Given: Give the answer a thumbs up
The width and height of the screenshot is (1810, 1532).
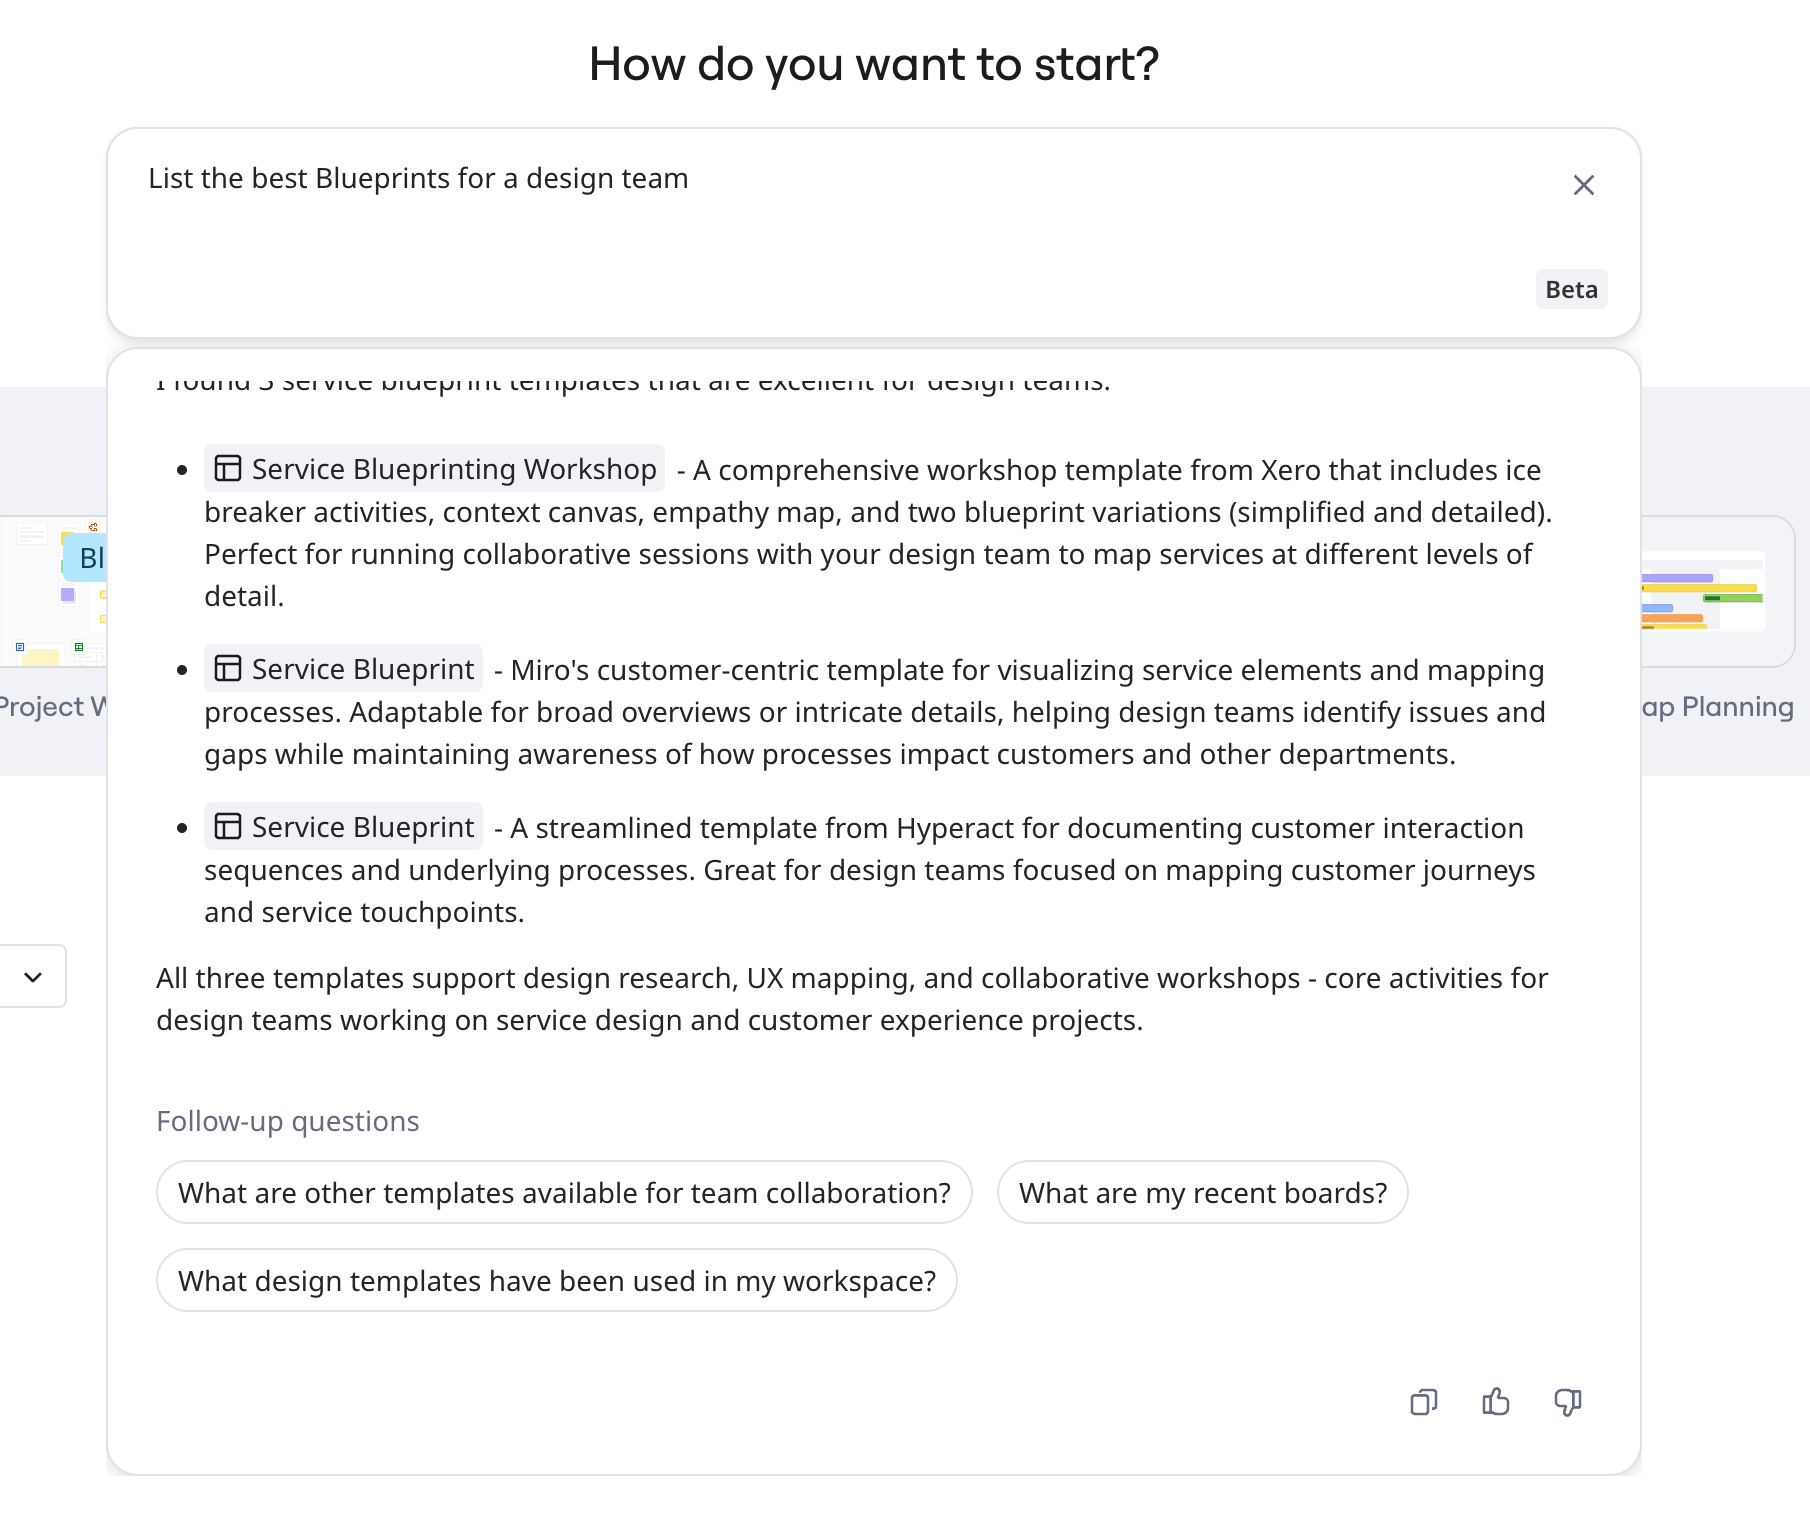Looking at the screenshot, I should 1495,1402.
